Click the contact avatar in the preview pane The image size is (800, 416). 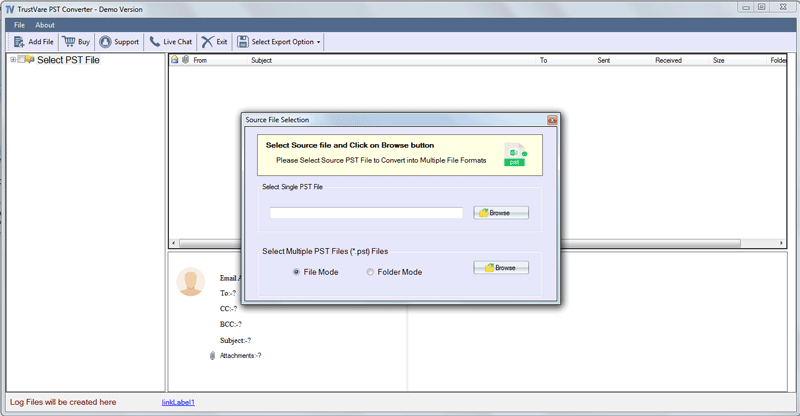coord(191,281)
